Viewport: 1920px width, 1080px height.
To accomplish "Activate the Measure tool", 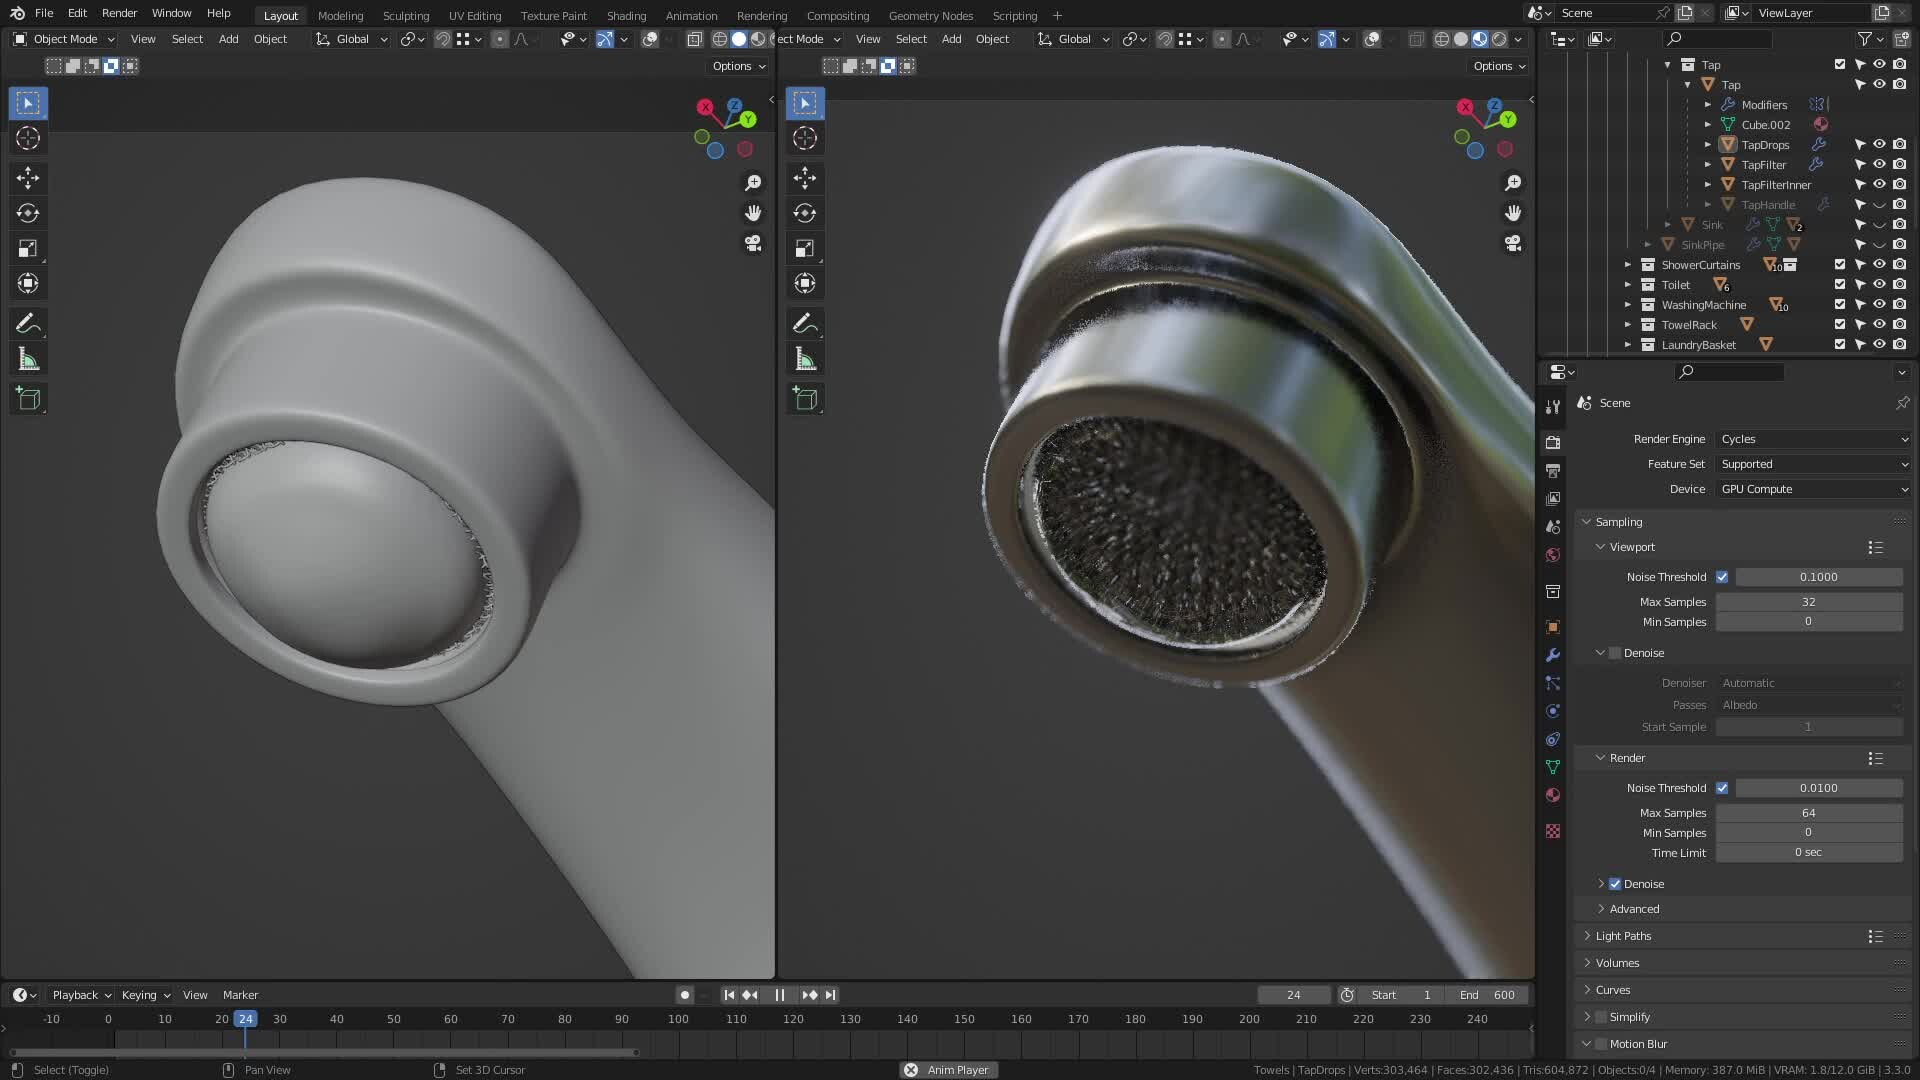I will pyautogui.click(x=27, y=357).
